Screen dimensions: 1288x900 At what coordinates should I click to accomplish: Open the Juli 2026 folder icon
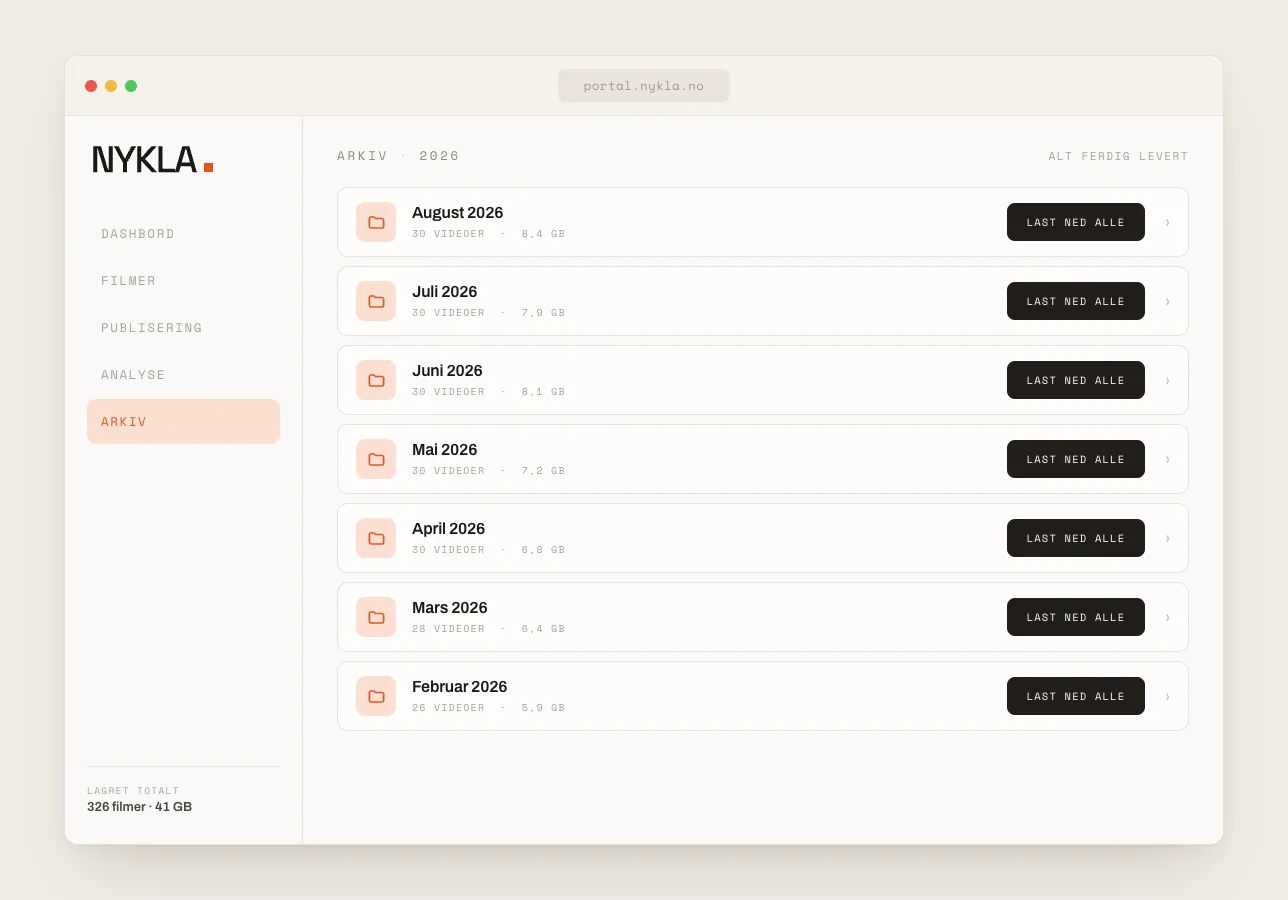click(376, 301)
